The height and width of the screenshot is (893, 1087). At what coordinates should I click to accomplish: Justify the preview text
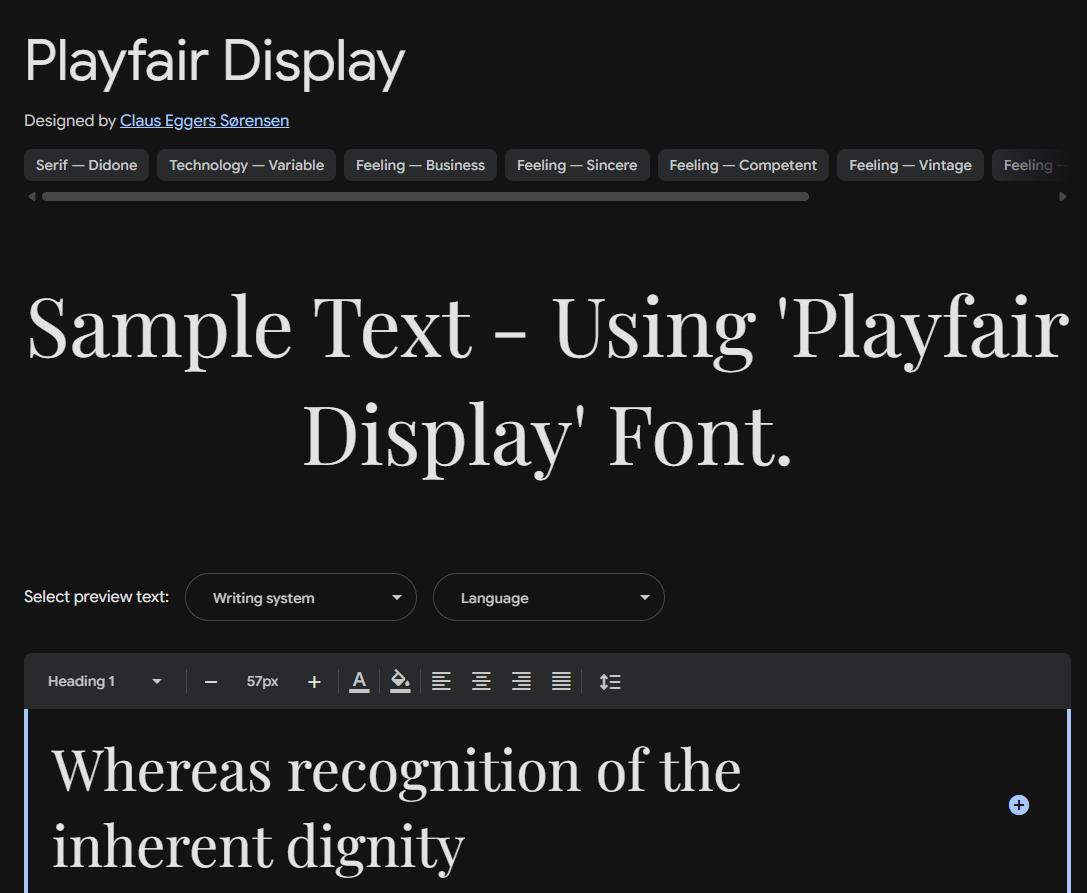pyautogui.click(x=562, y=682)
